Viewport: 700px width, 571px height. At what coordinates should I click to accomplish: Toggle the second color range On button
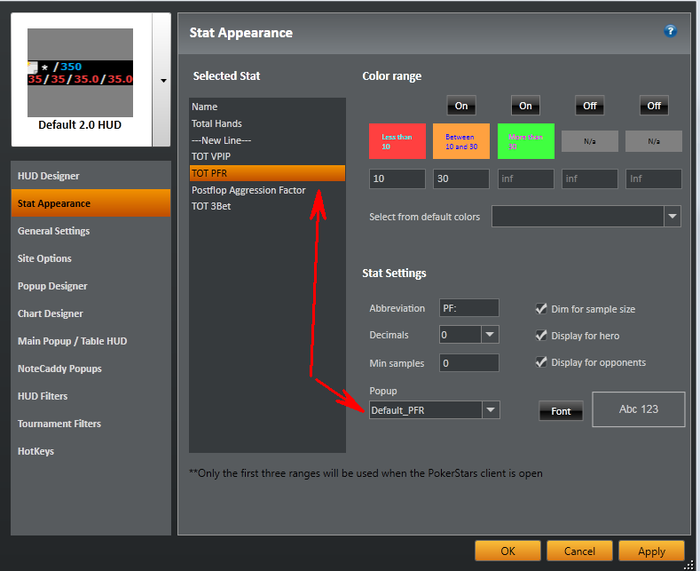(525, 106)
